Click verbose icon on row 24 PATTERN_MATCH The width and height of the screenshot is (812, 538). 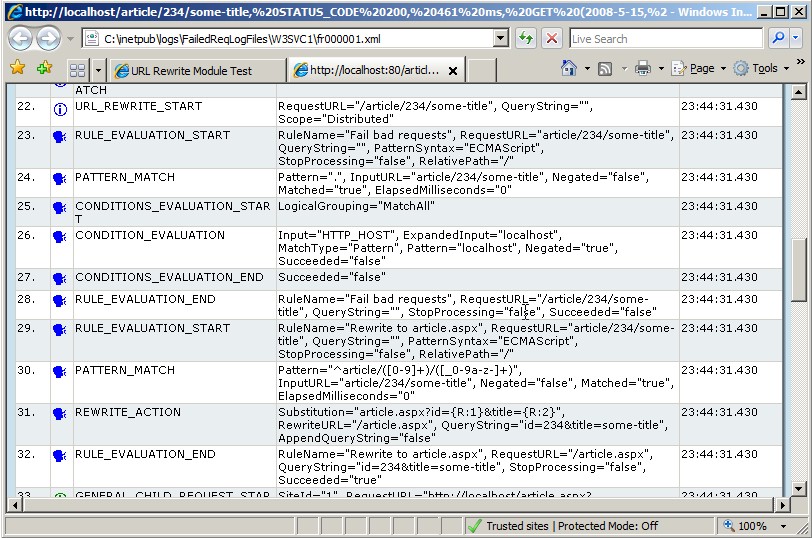click(x=60, y=179)
